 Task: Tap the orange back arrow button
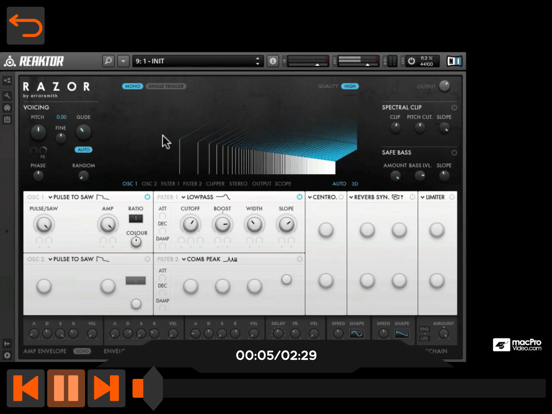click(26, 26)
